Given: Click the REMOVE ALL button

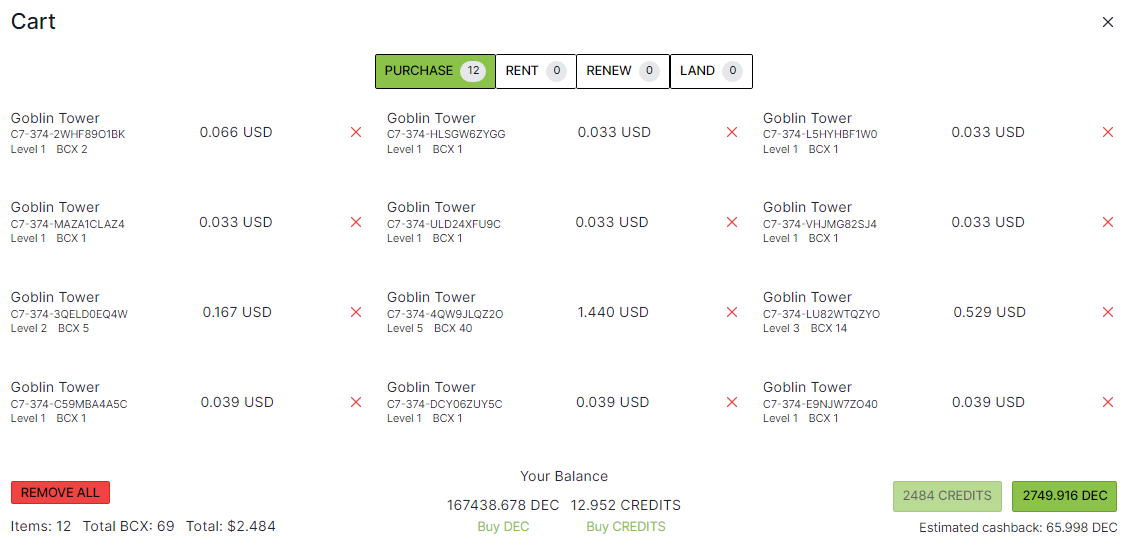Looking at the screenshot, I should (x=60, y=492).
